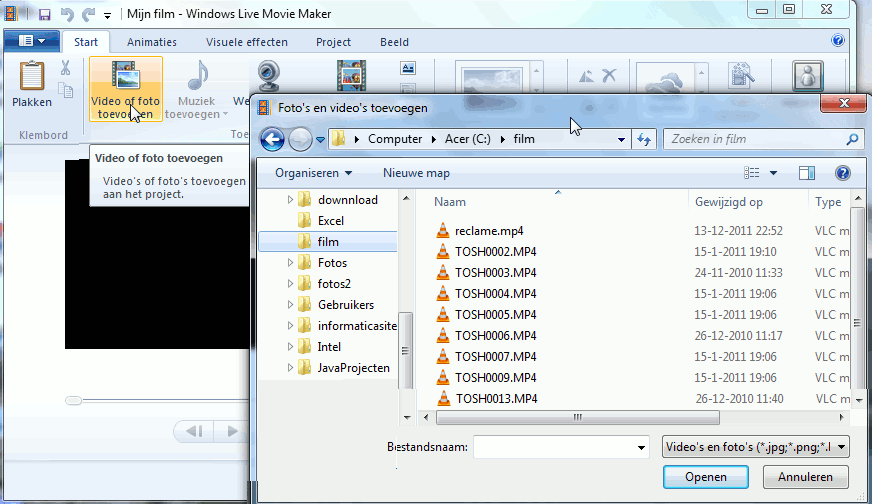
Task: Expand the Gebruikers folder node
Action: 290,304
